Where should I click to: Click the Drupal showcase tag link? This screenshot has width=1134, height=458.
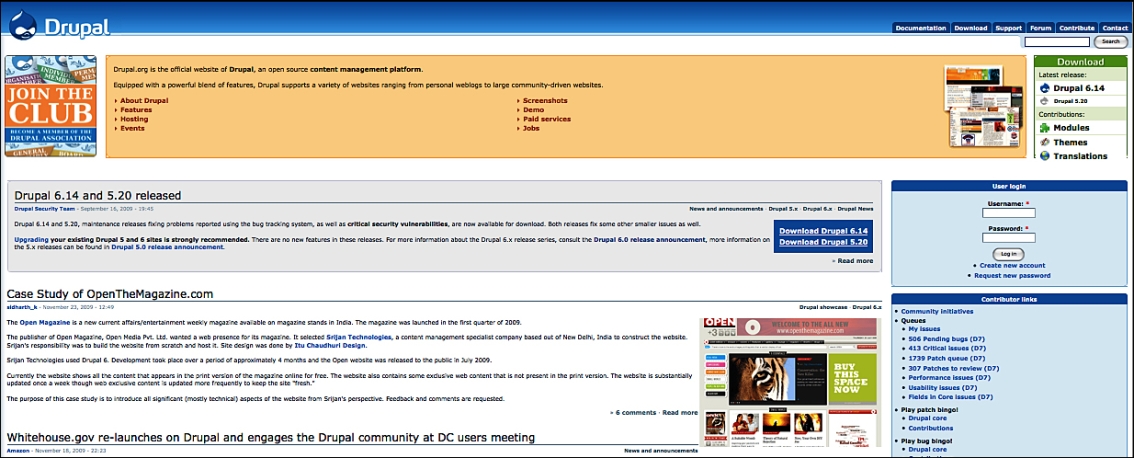[x=823, y=308]
